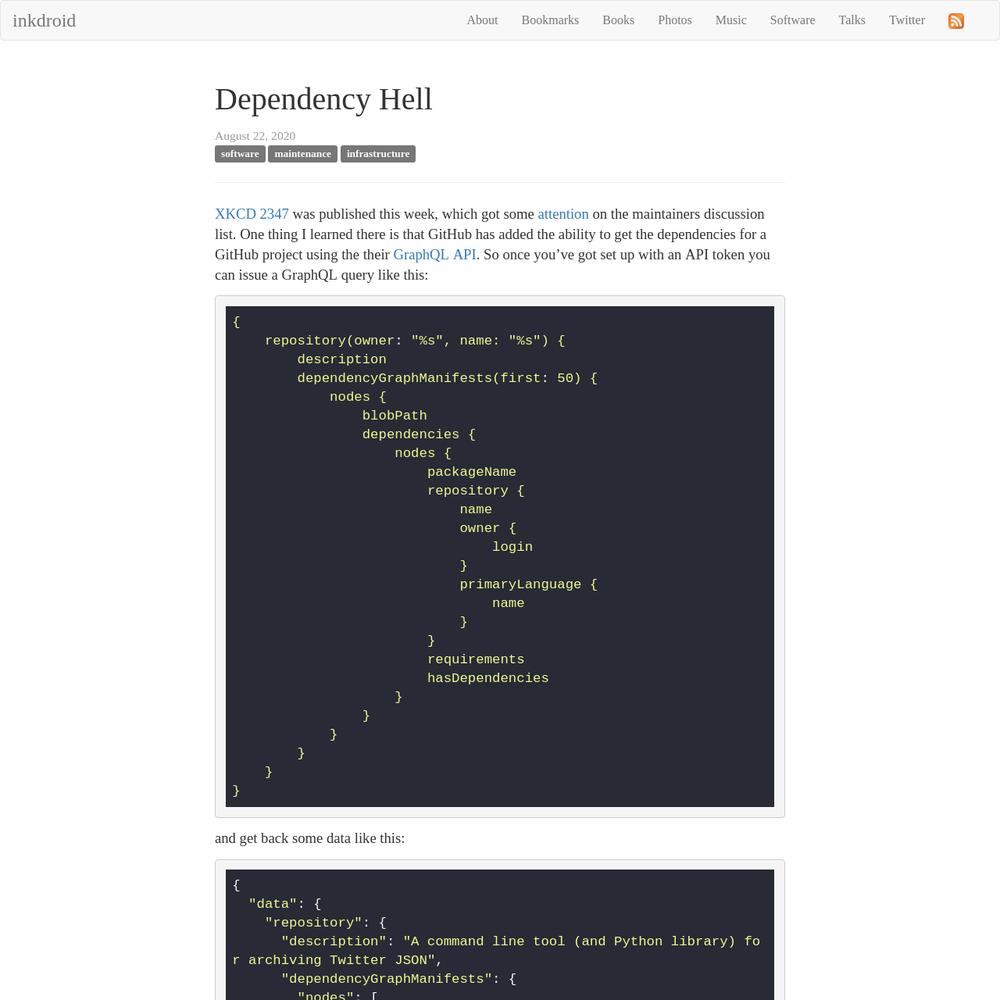Follow the attention link
This screenshot has height=1000, width=1000.
(562, 214)
